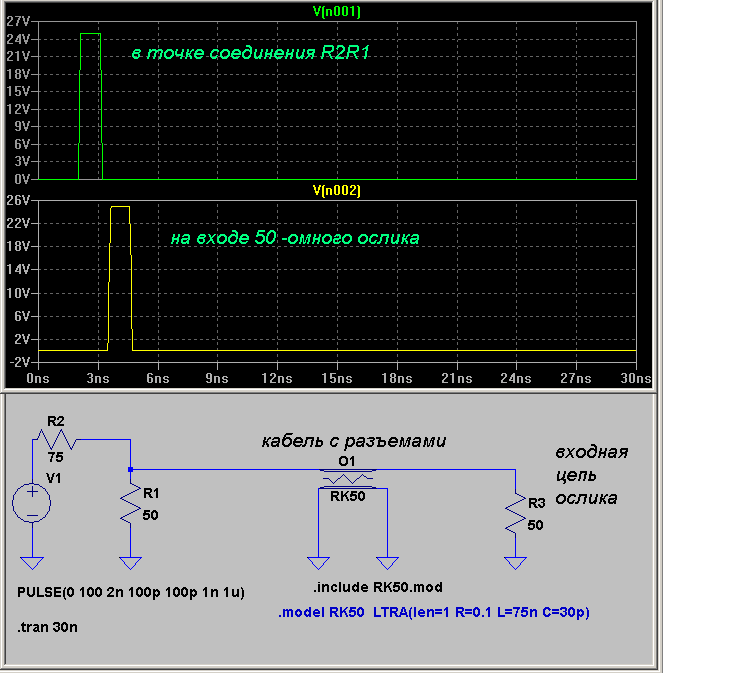
Task: Click the 'в точке соединения R2R1' annotation
Action: coord(250,53)
